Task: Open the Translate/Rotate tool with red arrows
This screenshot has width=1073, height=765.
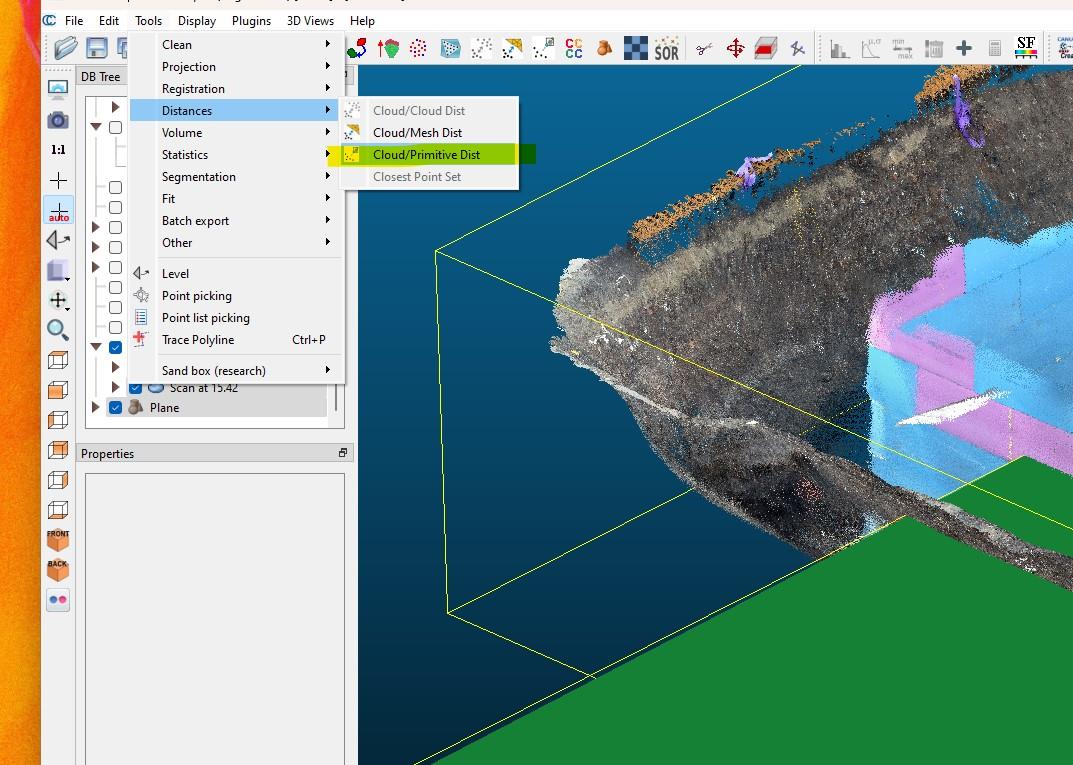Action: point(736,48)
